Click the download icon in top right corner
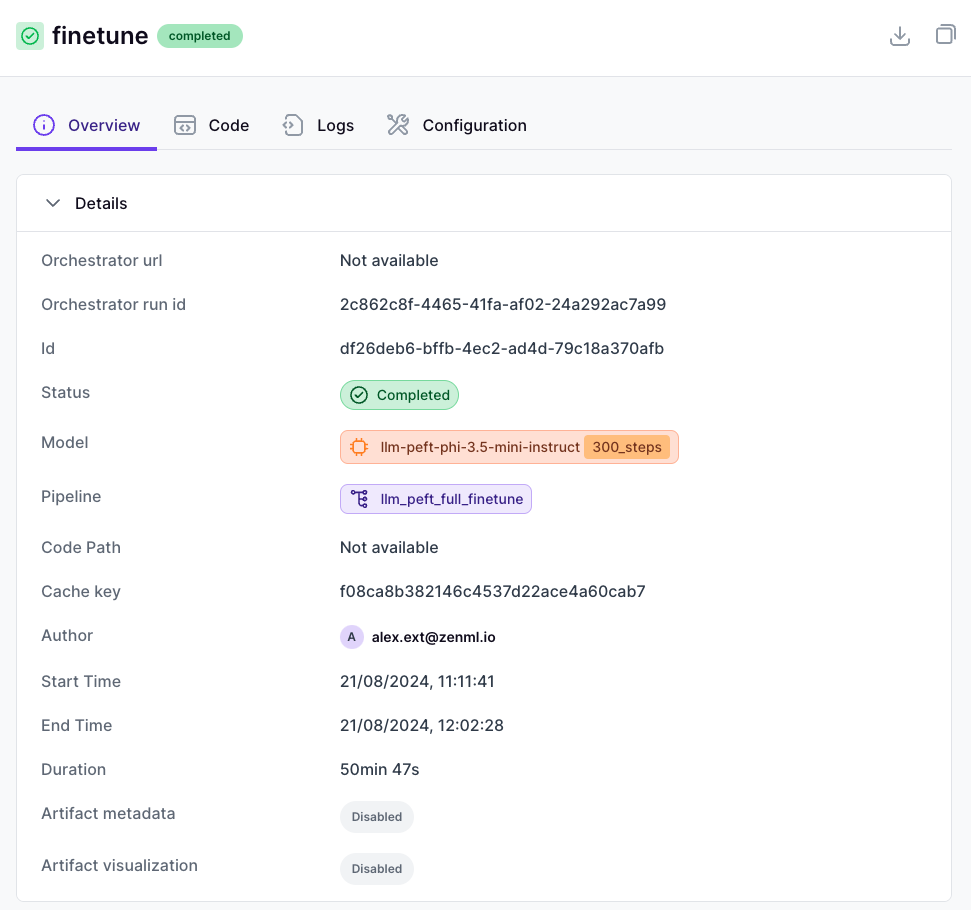 click(x=899, y=35)
